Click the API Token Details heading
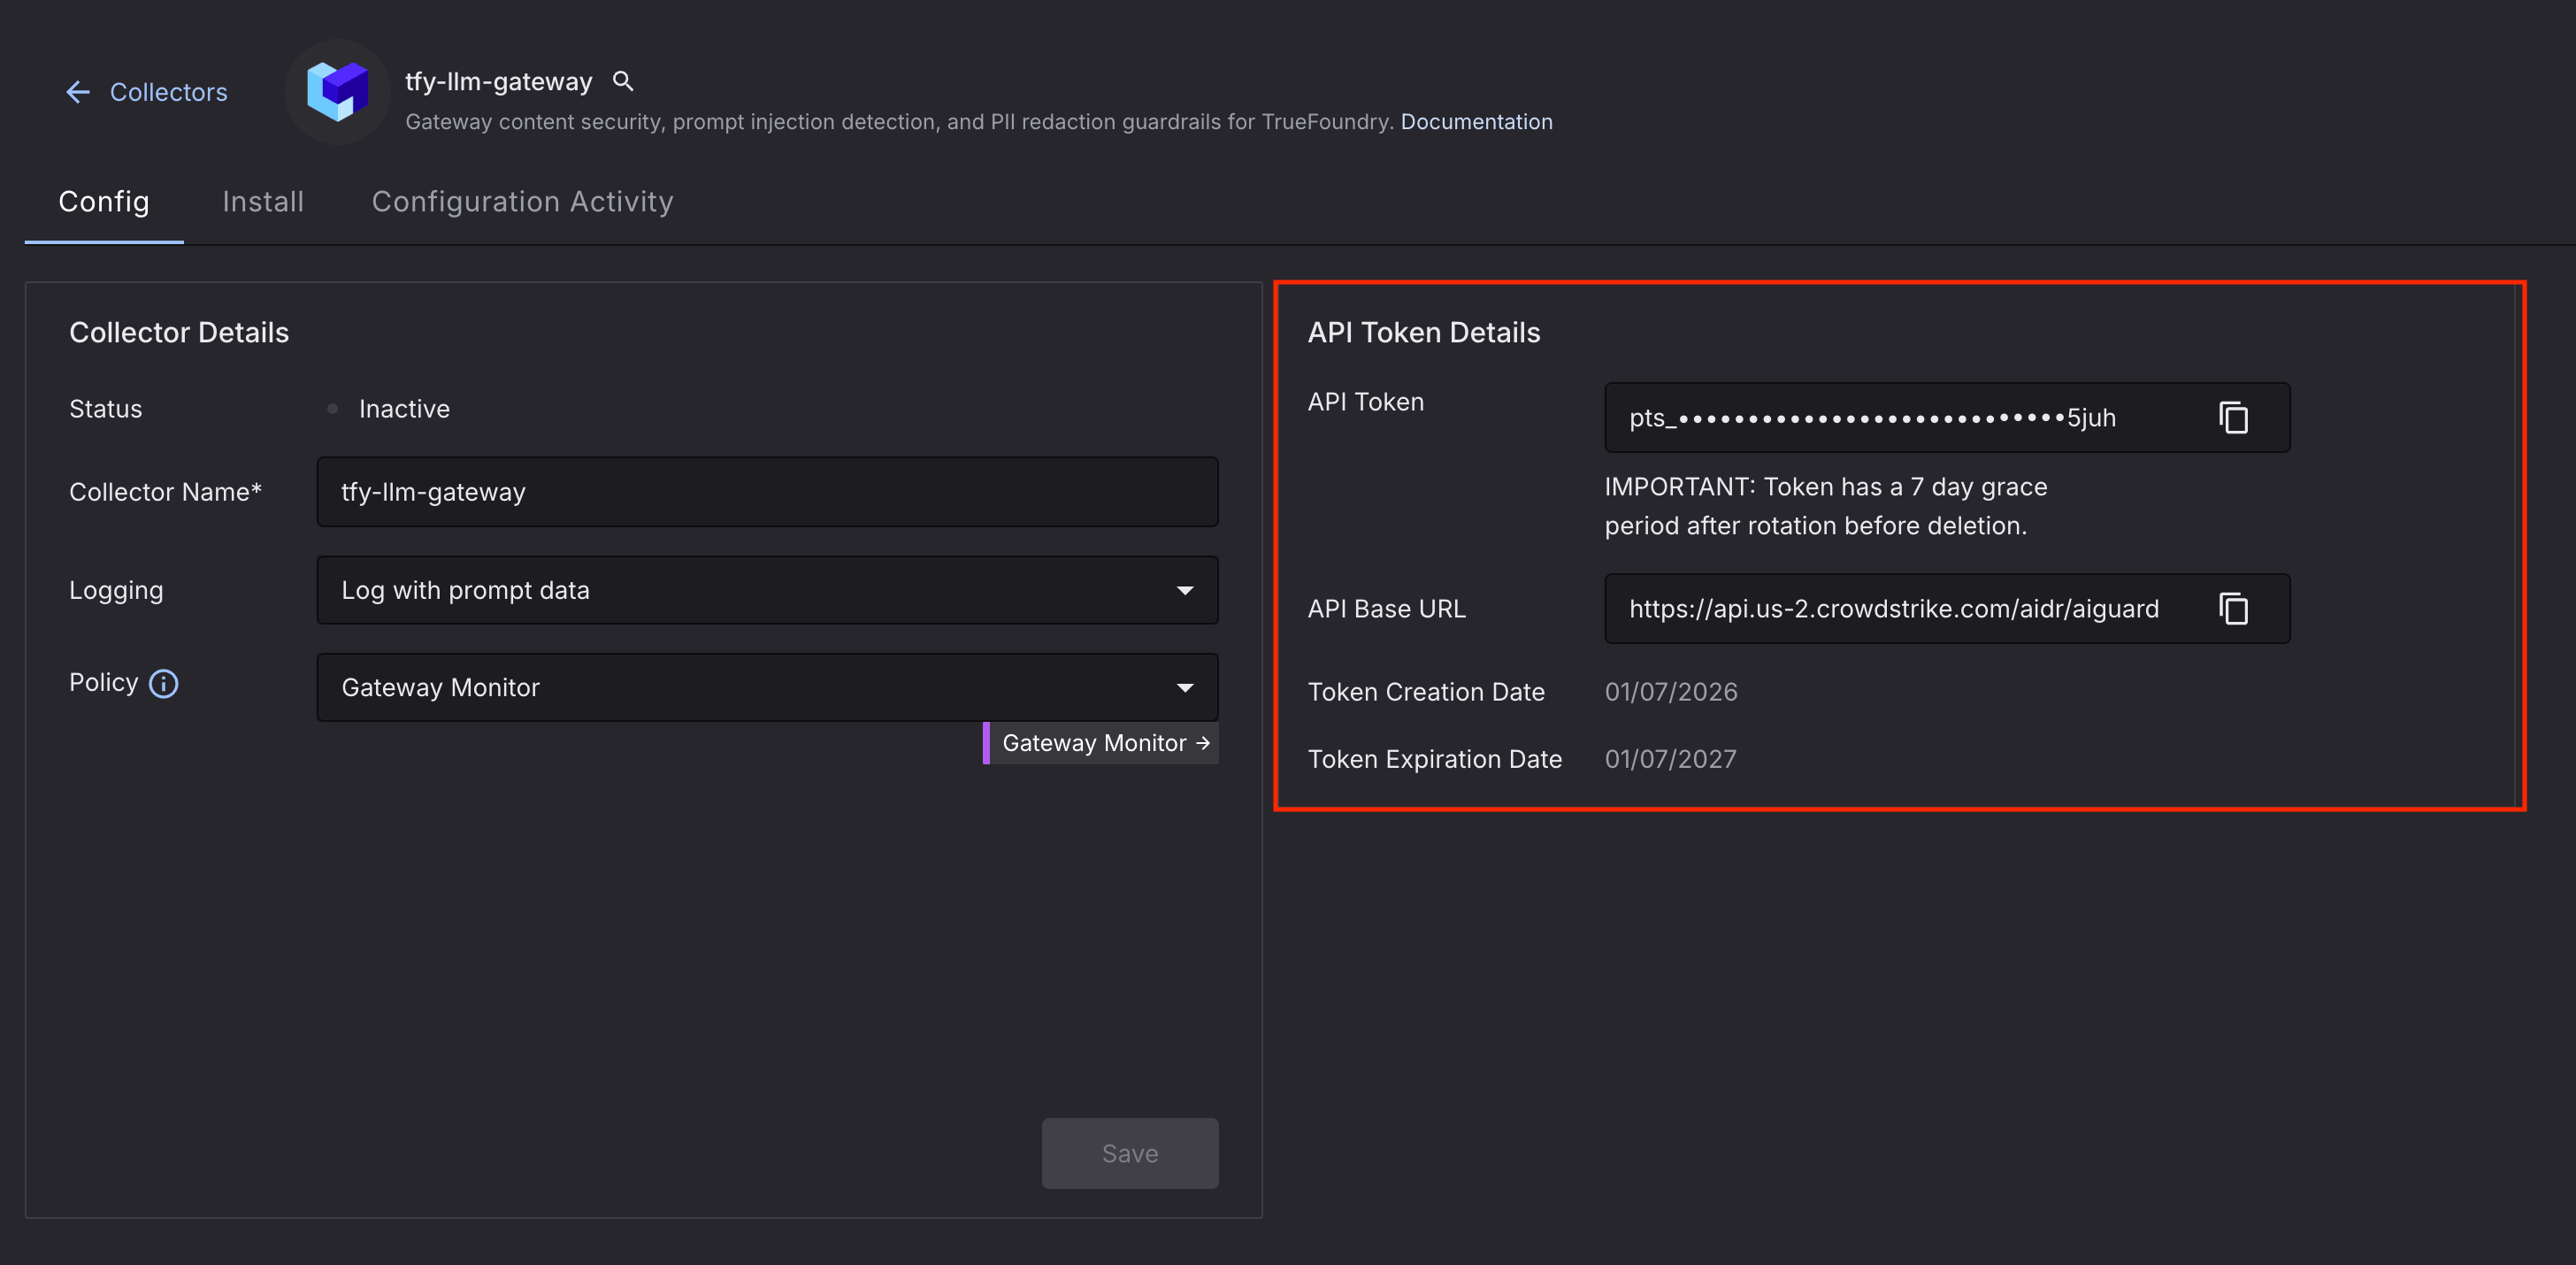 1424,333
